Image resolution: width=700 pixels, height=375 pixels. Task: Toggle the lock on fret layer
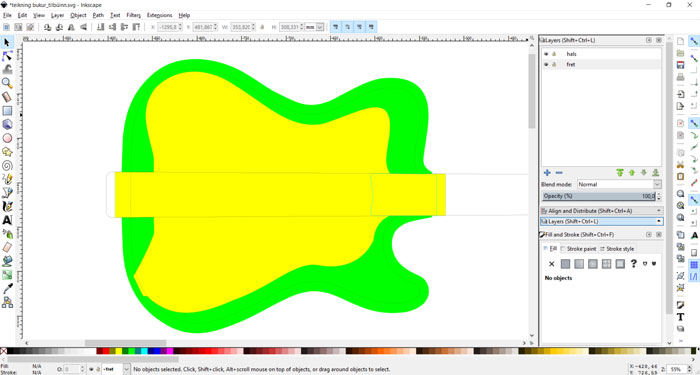pos(554,65)
